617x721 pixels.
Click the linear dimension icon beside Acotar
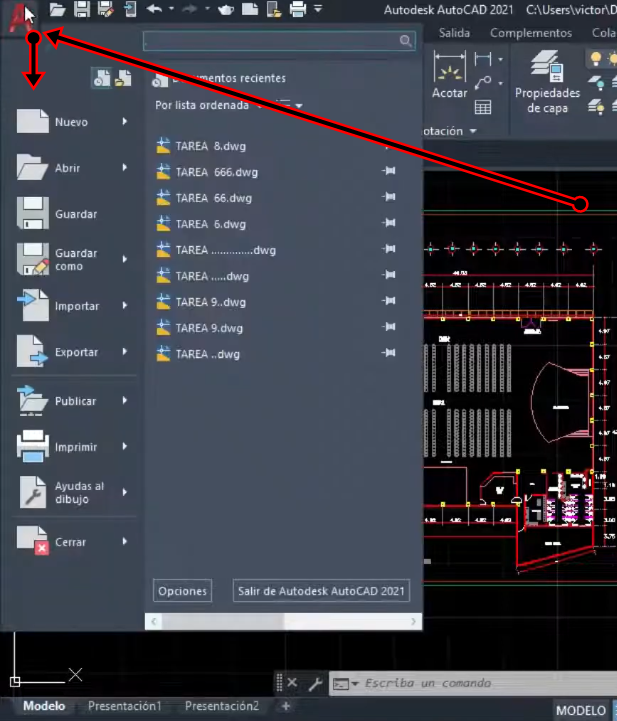click(x=483, y=59)
